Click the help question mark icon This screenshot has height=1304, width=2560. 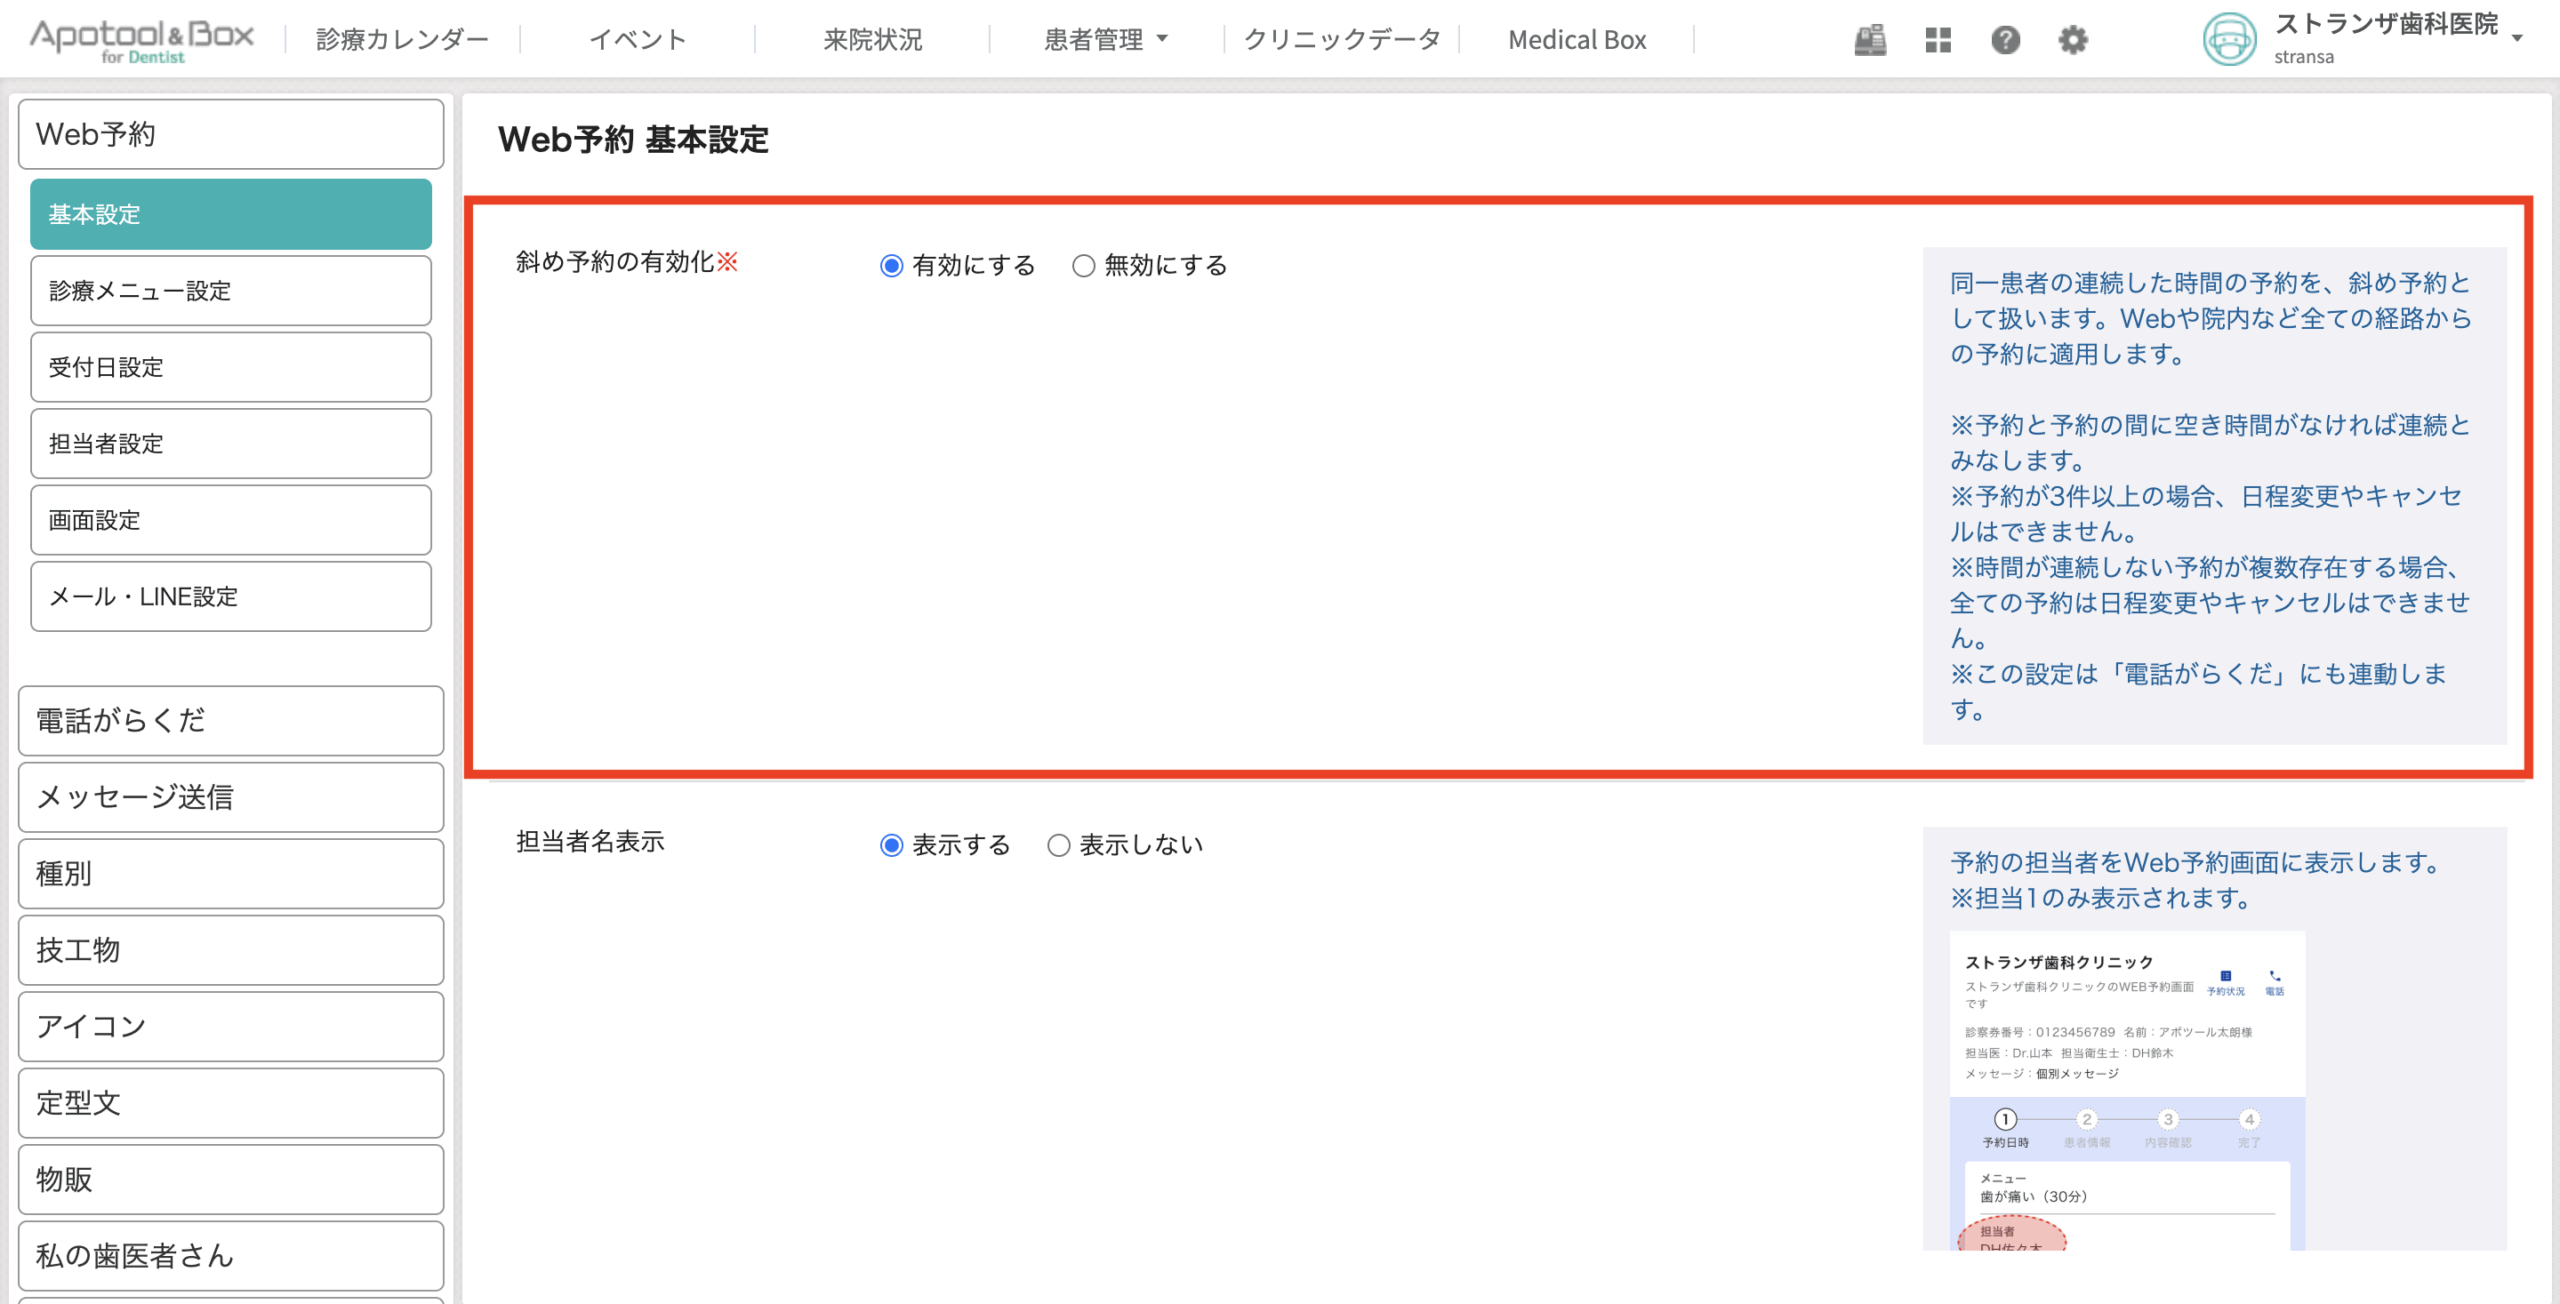pos(2005,40)
